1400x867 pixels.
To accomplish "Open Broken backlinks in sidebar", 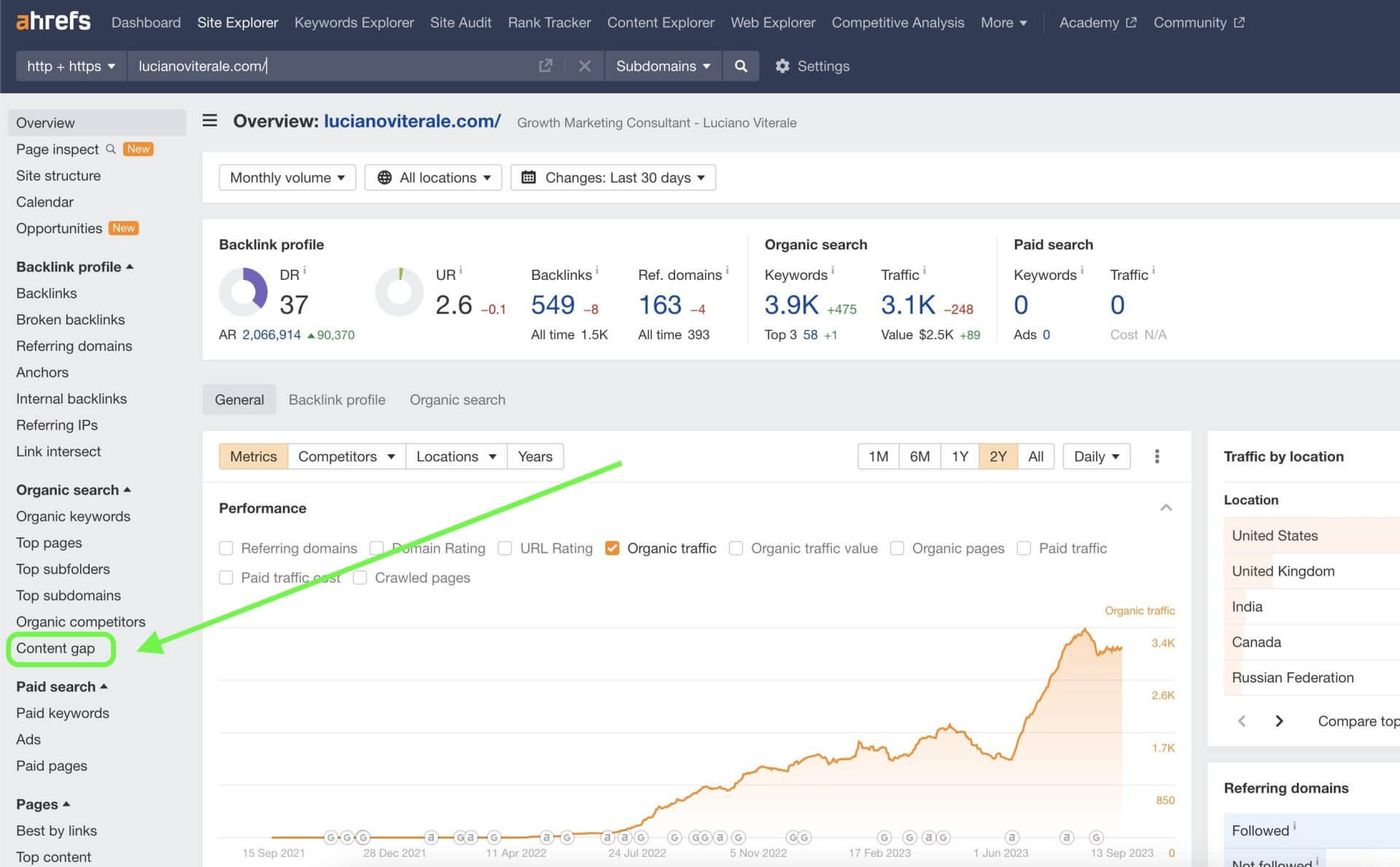I will click(x=70, y=320).
